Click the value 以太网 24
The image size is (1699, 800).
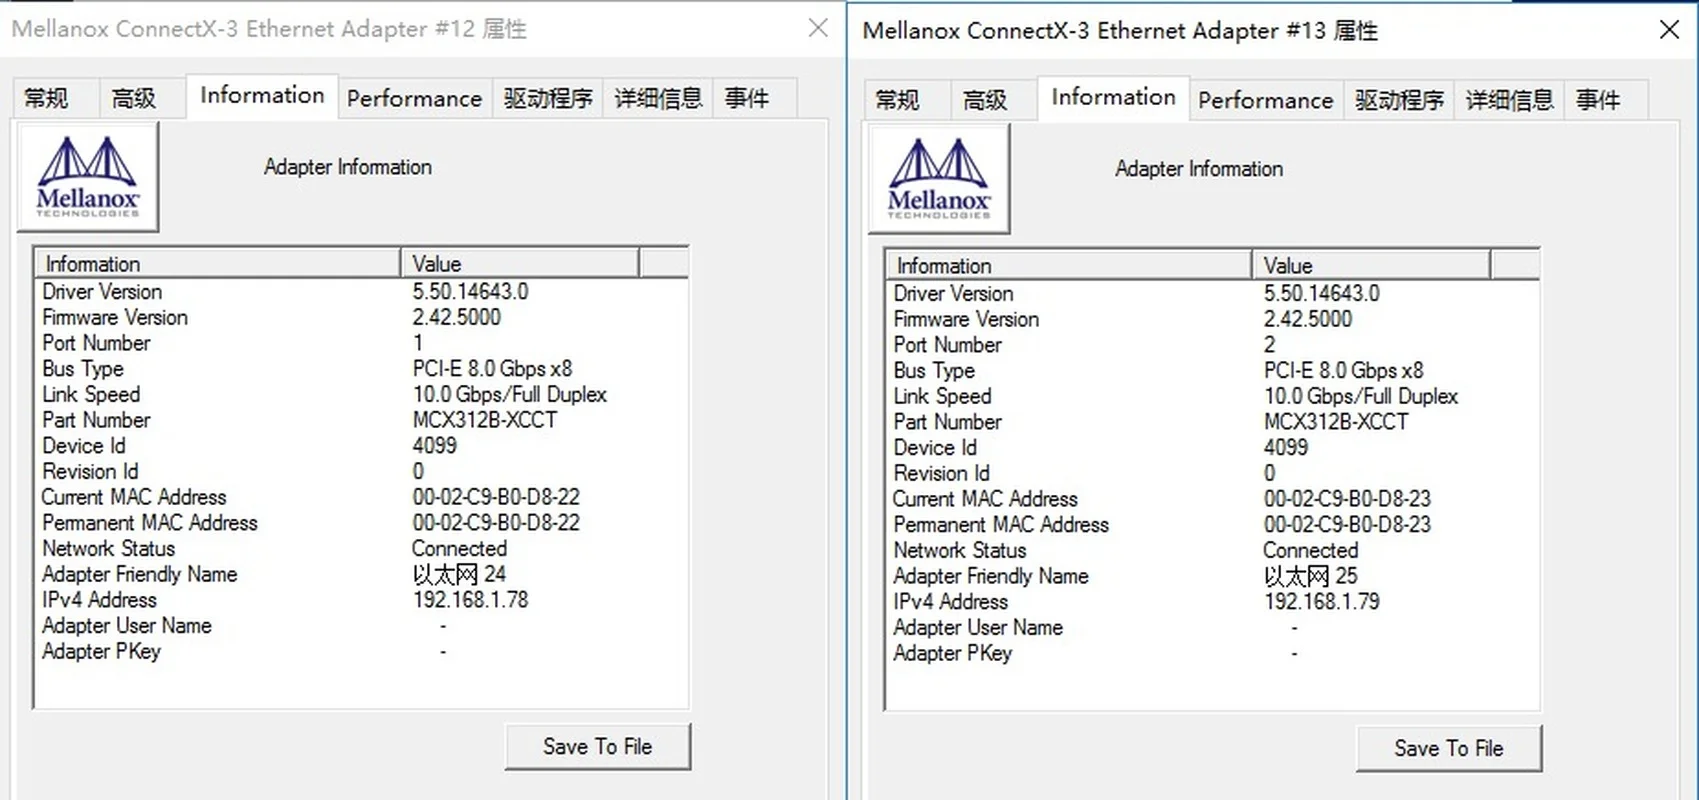(459, 574)
